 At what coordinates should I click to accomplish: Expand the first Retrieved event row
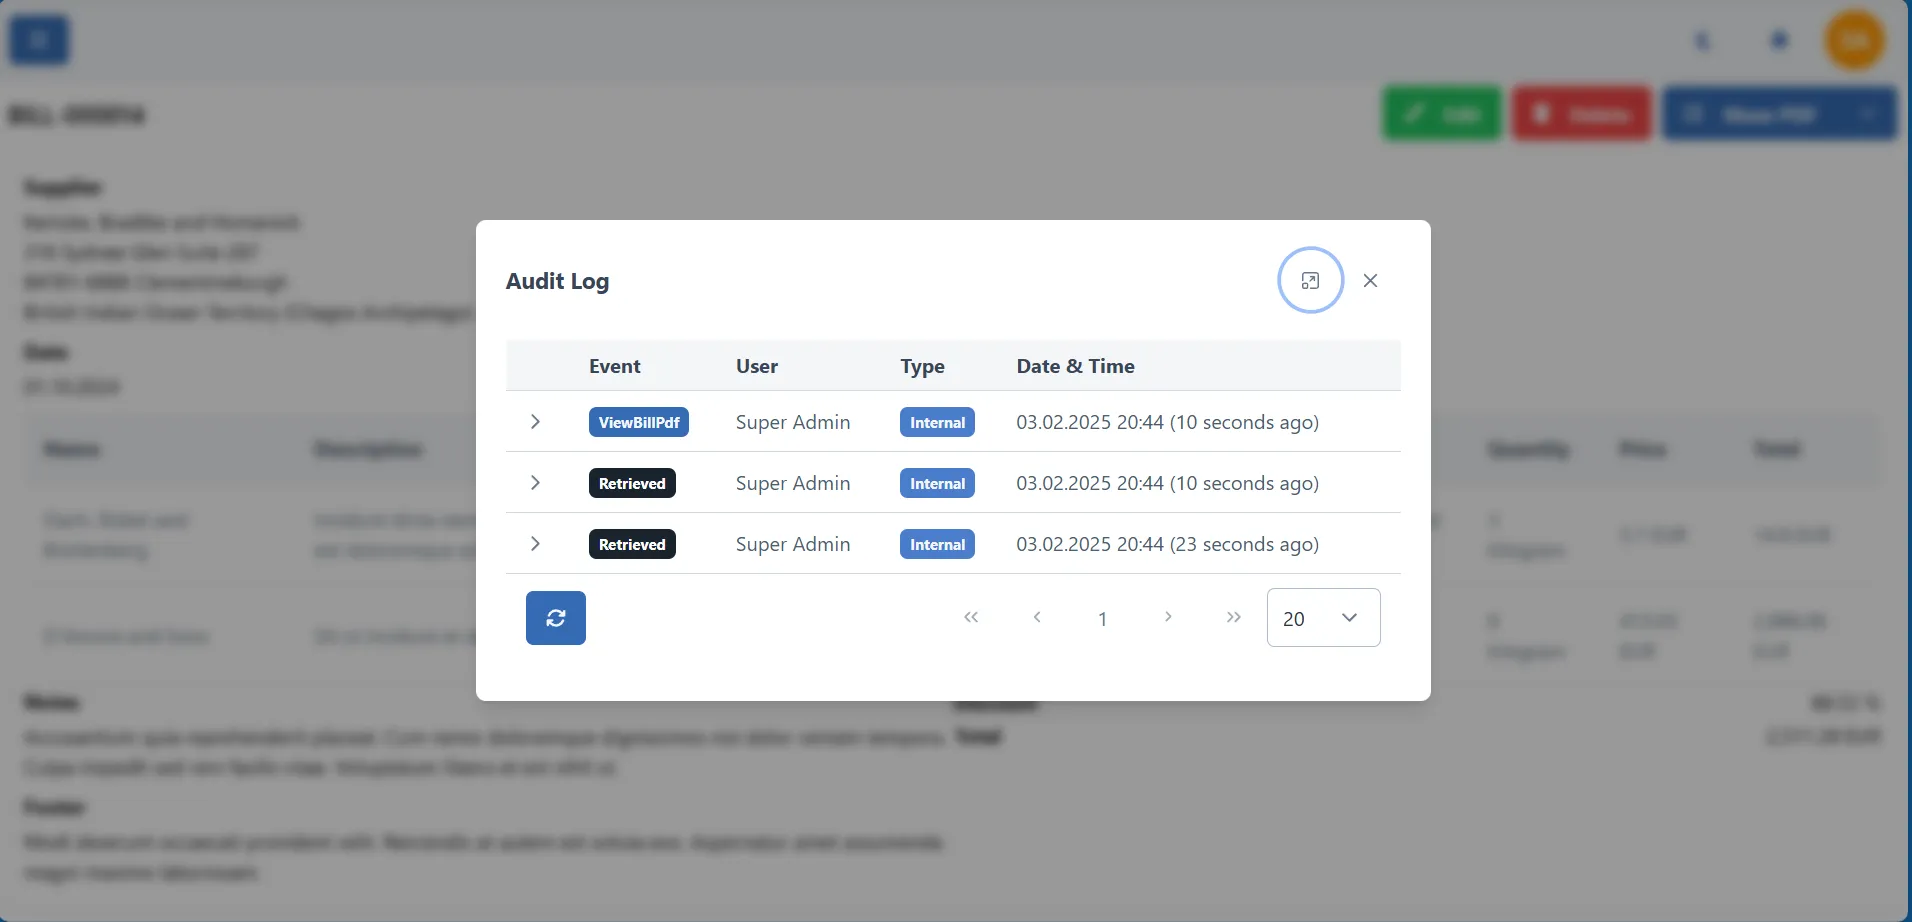(535, 483)
